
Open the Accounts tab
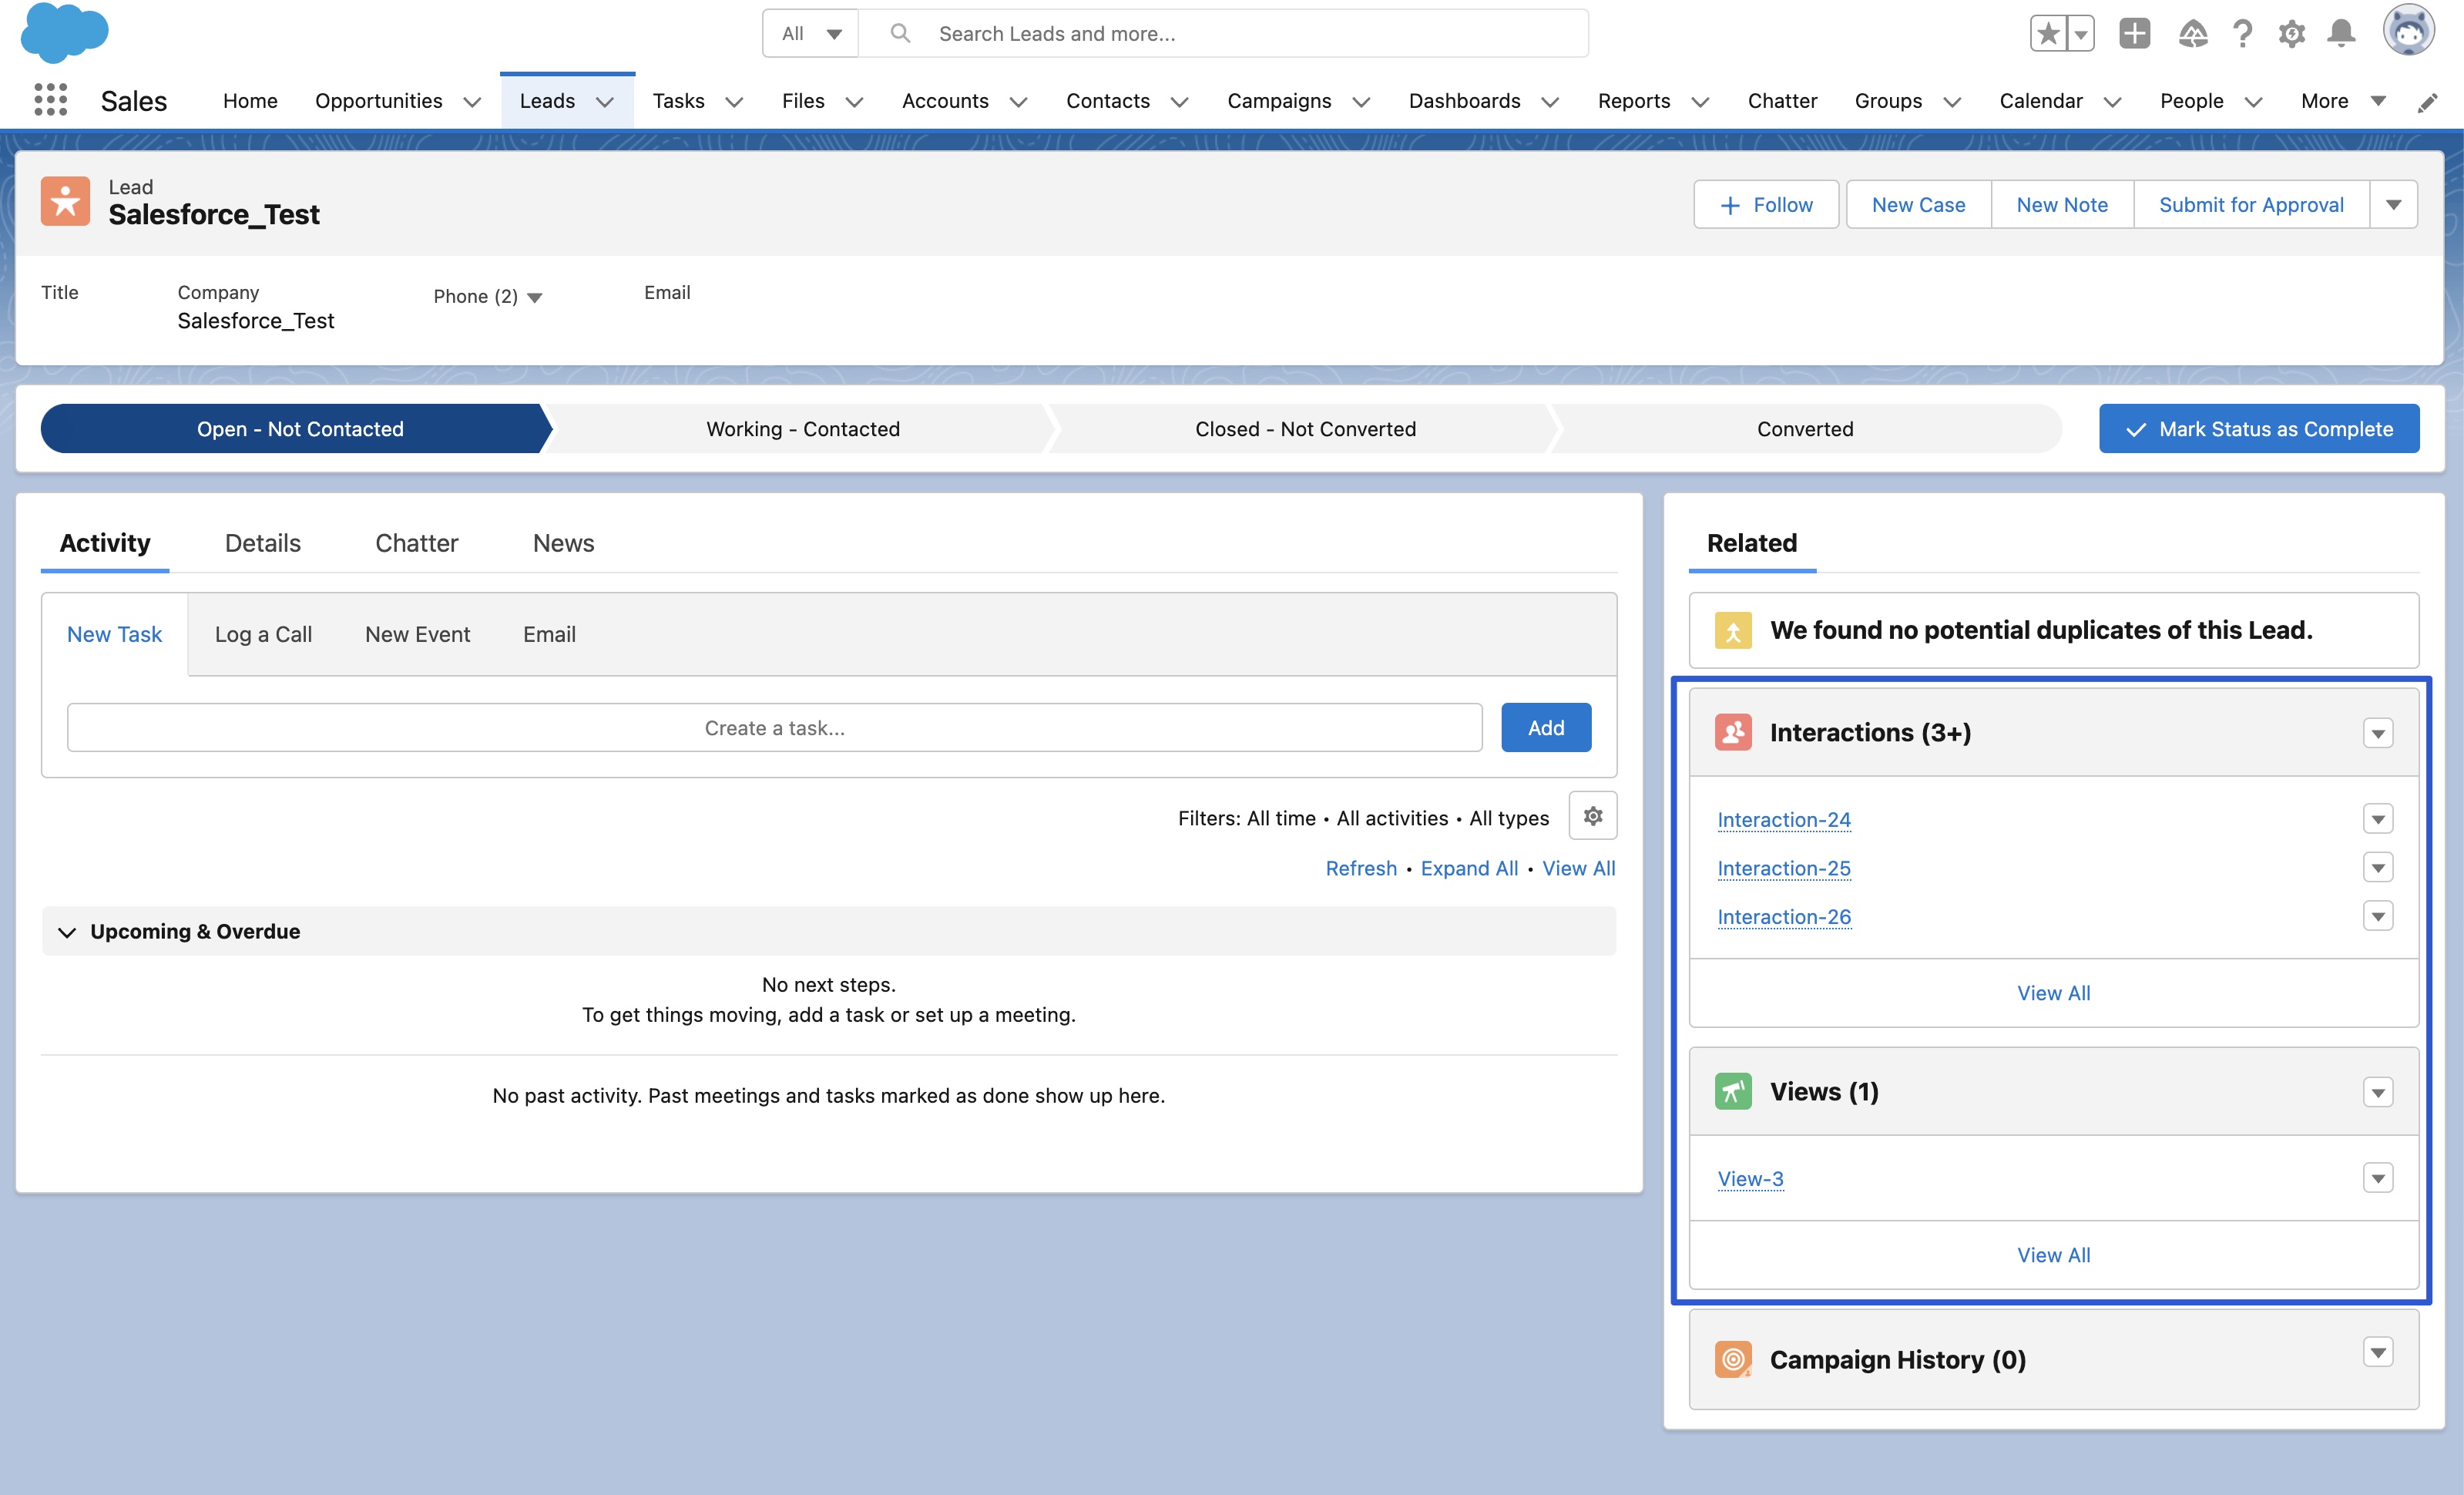tap(945, 101)
